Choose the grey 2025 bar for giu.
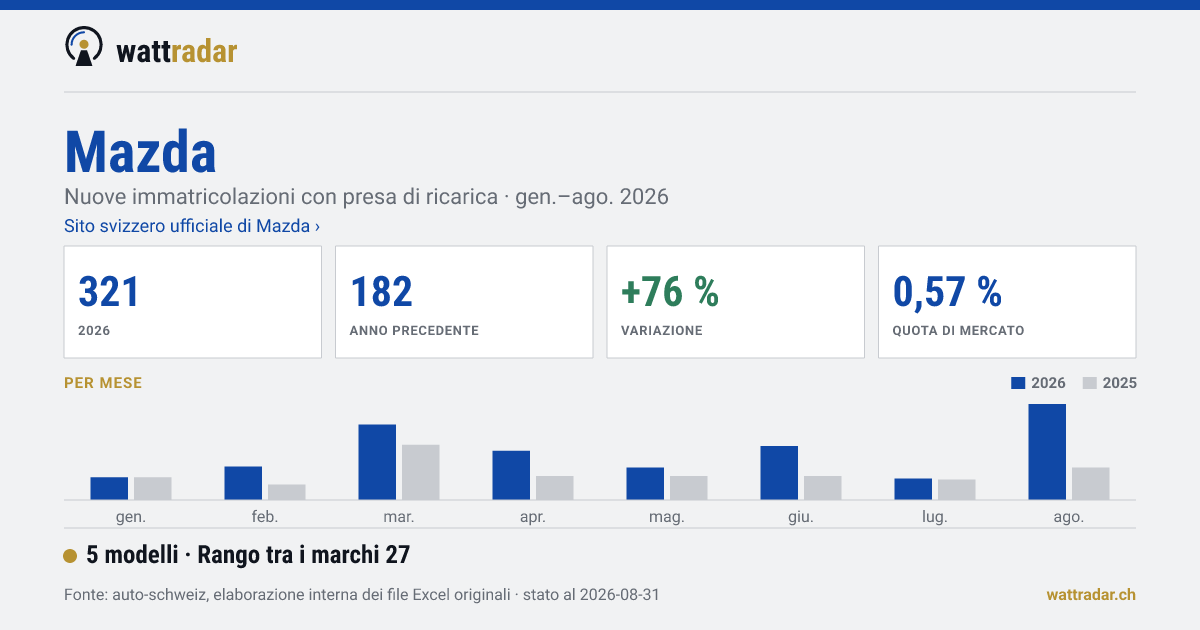The image size is (1200, 630). click(x=823, y=488)
